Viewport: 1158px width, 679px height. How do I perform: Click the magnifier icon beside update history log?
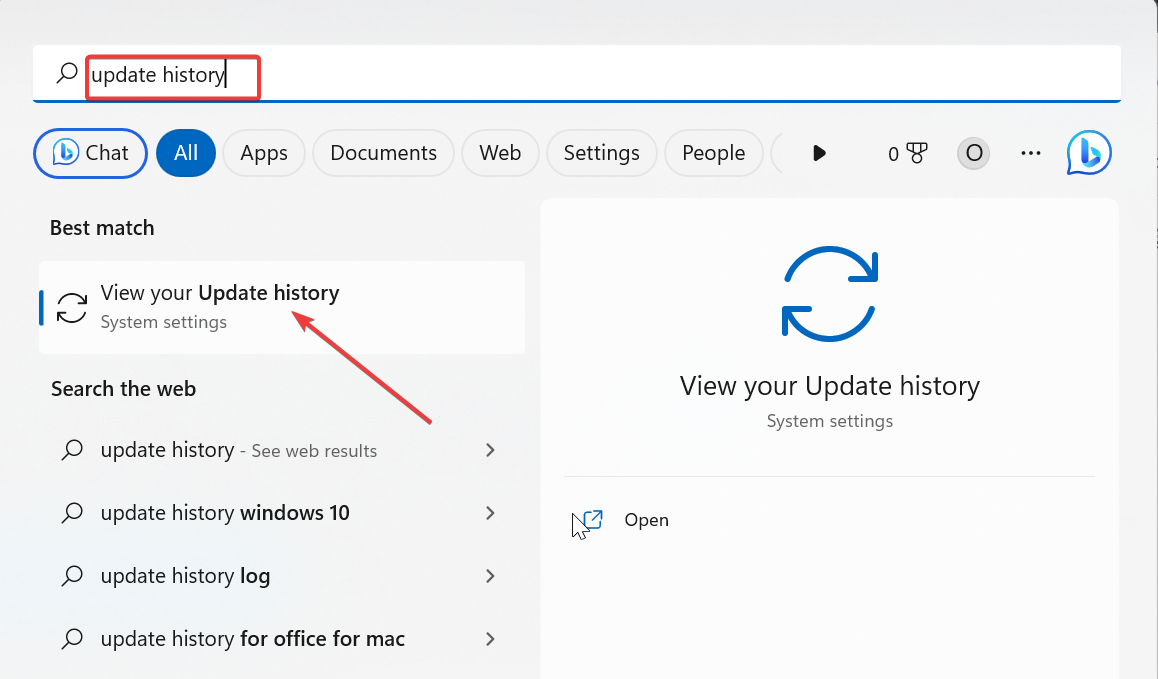coord(72,576)
